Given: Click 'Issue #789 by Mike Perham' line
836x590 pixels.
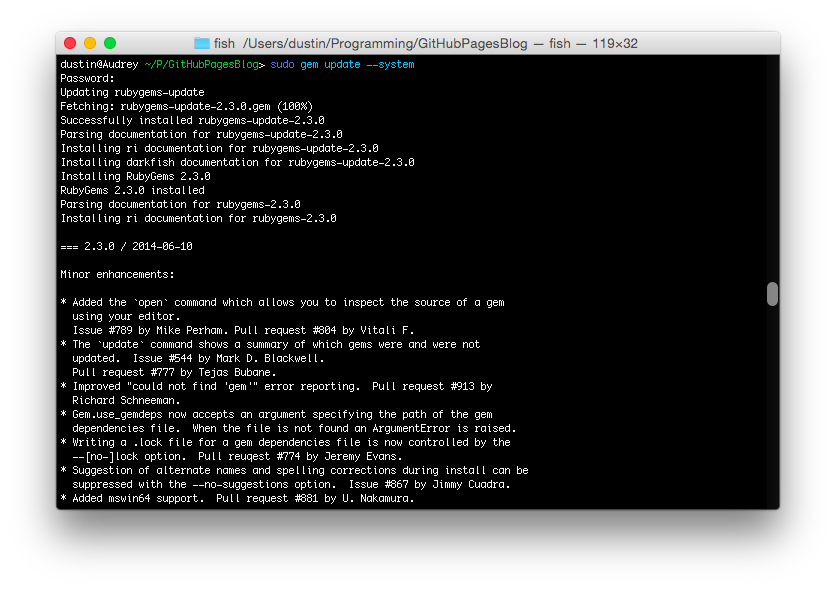Looking at the screenshot, I should point(243,330).
